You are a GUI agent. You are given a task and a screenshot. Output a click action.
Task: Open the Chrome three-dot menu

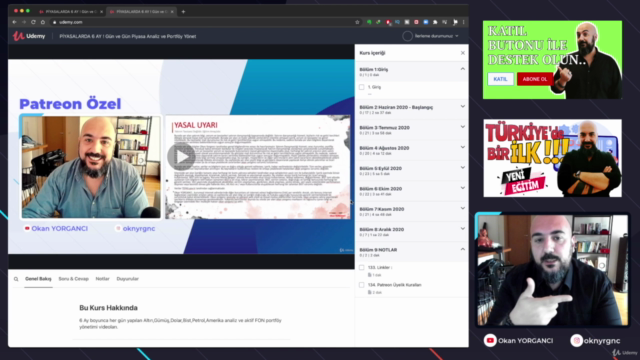pyautogui.click(x=463, y=22)
